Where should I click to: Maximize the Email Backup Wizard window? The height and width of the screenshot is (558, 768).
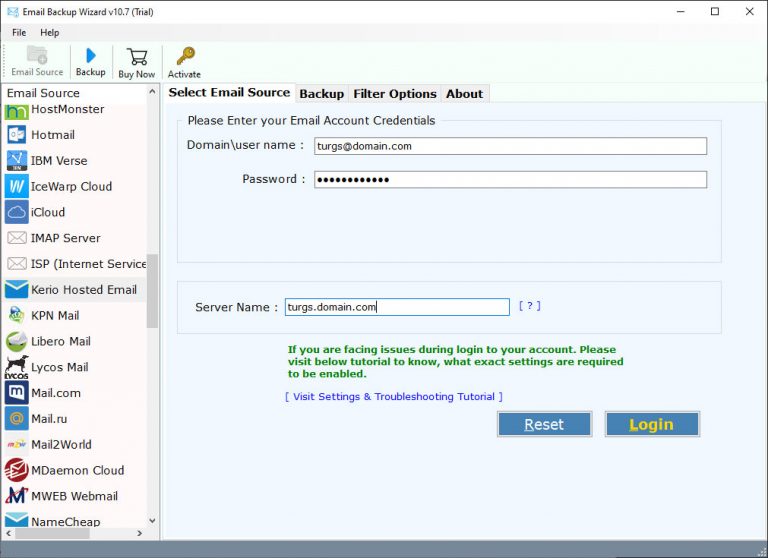[715, 11]
